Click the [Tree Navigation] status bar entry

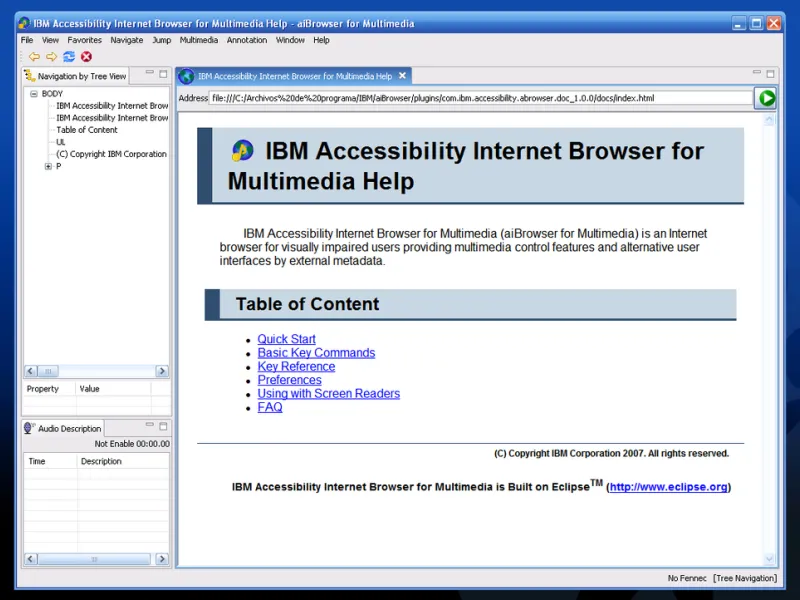coord(745,578)
